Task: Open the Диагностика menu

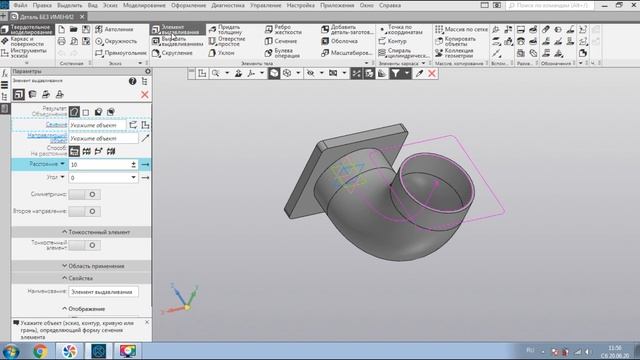Action: [228, 5]
